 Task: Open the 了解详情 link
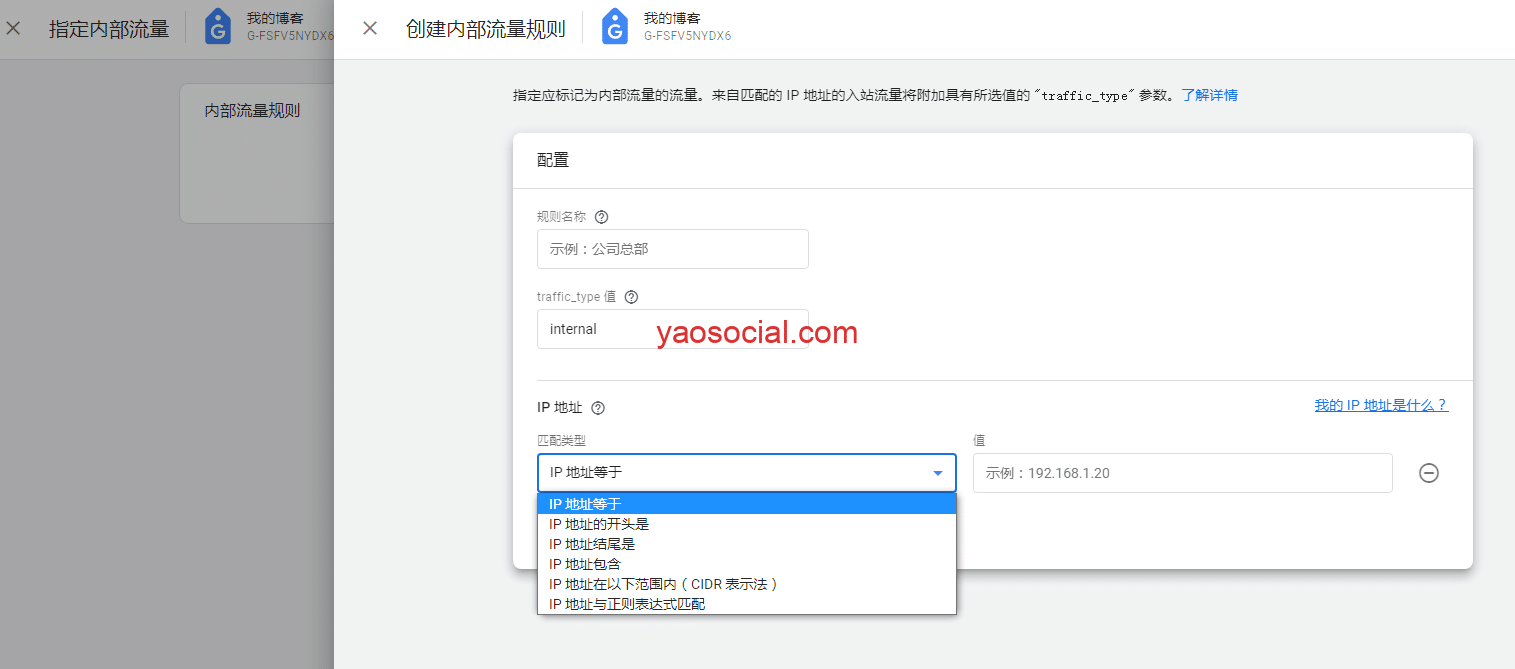point(1209,96)
